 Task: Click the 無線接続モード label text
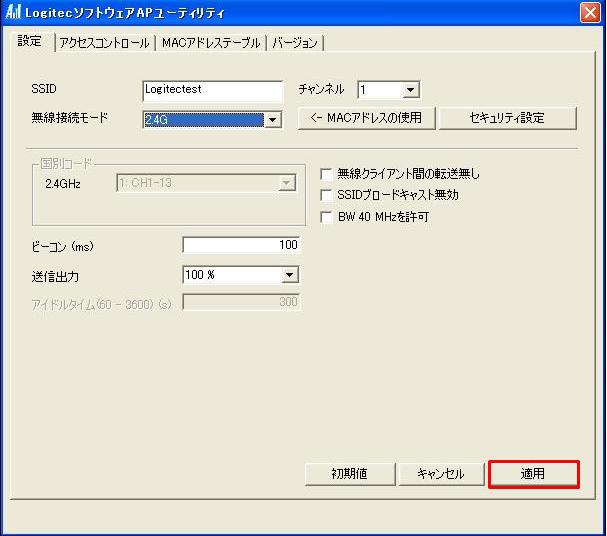pyautogui.click(x=70, y=118)
